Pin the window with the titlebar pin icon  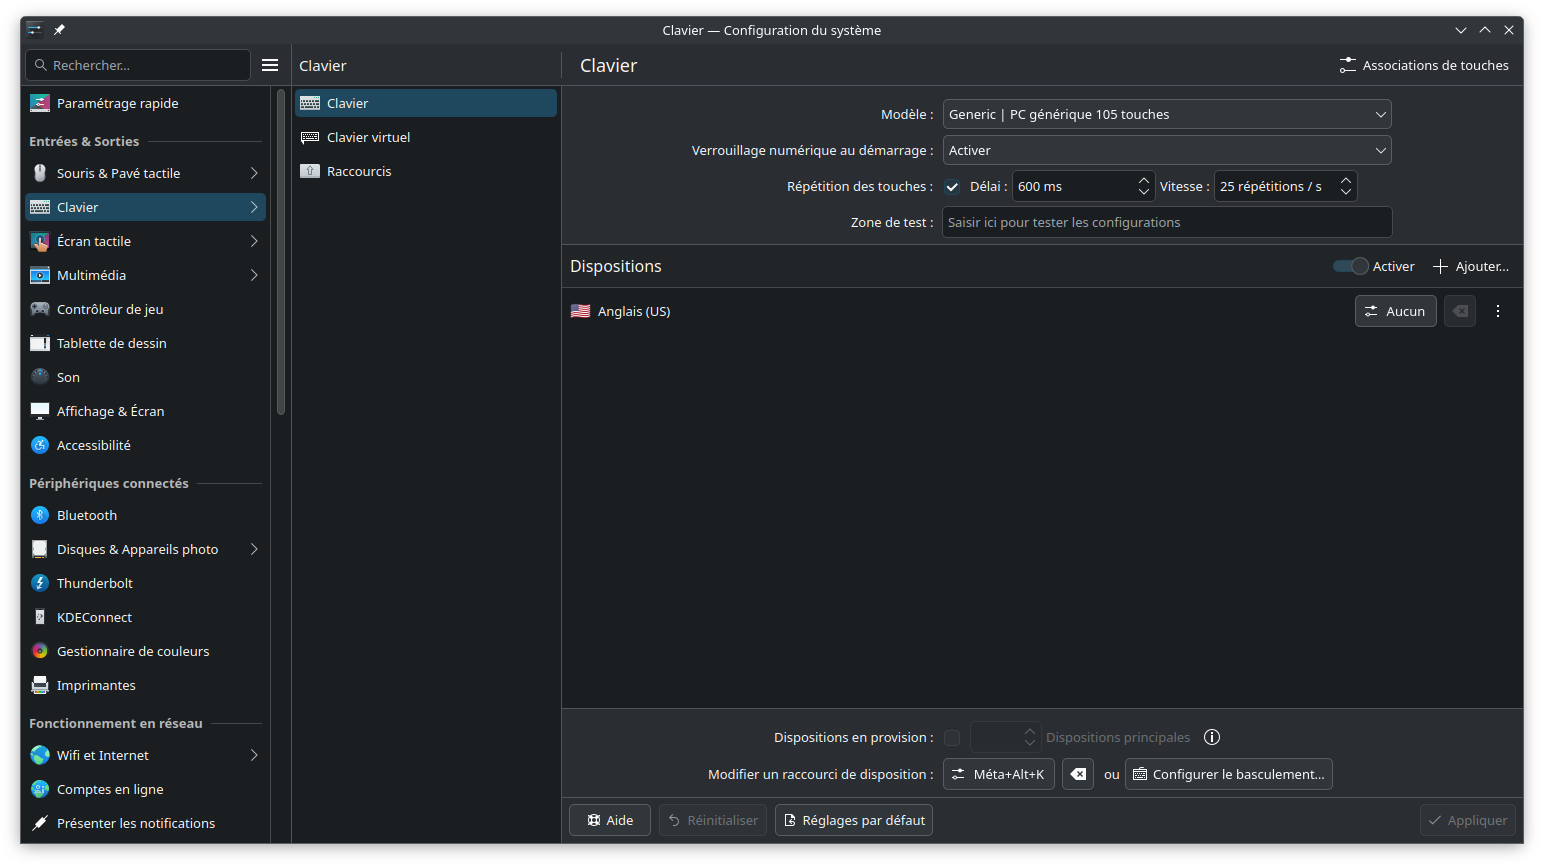(x=59, y=30)
